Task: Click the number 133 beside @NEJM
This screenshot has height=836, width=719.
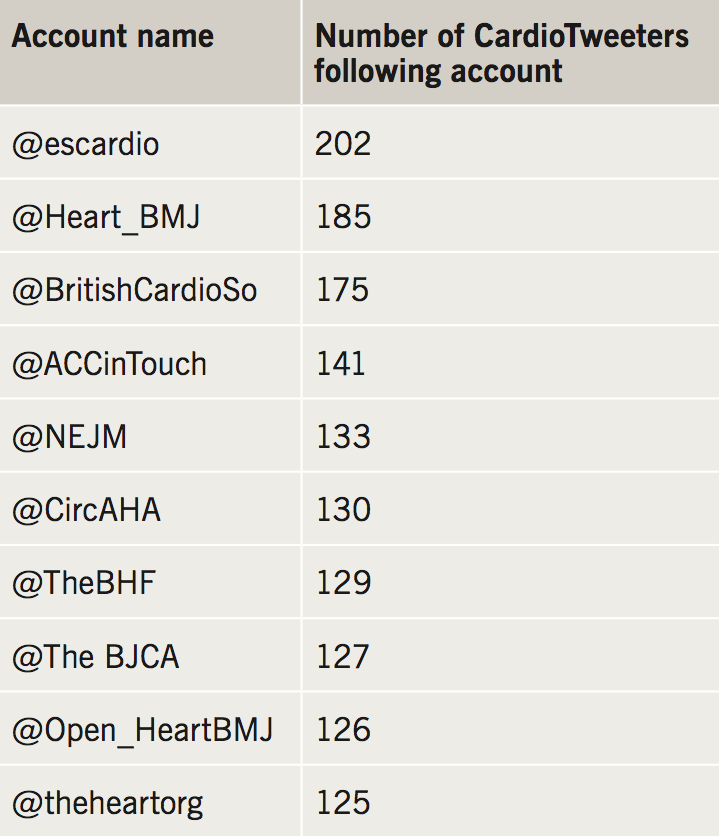Action: tap(343, 437)
